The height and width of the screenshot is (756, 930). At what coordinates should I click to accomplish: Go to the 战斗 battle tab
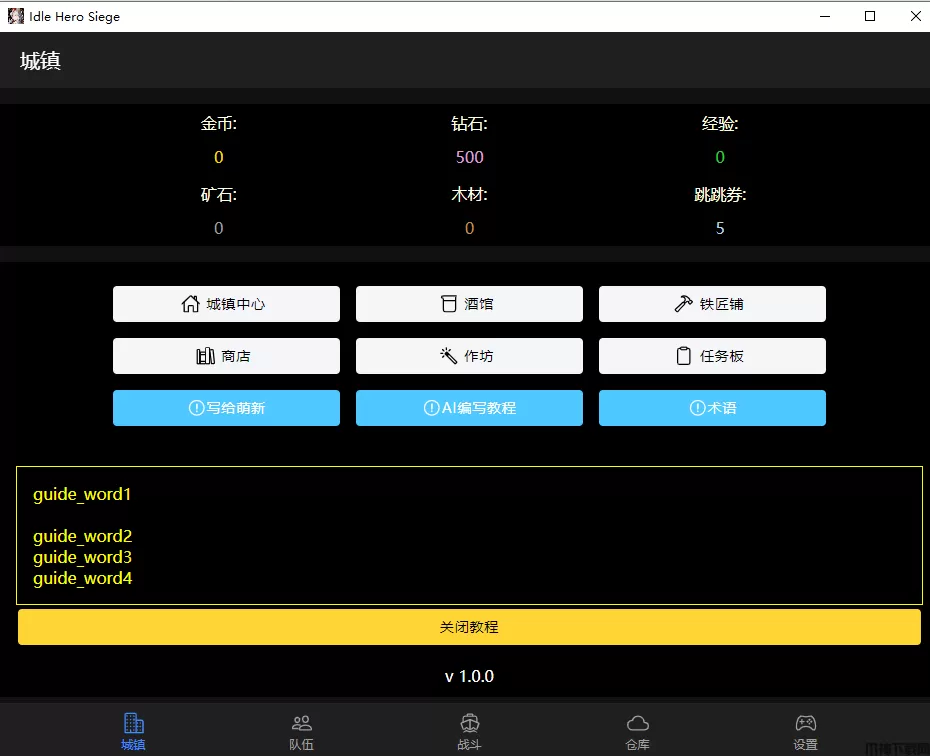click(469, 731)
